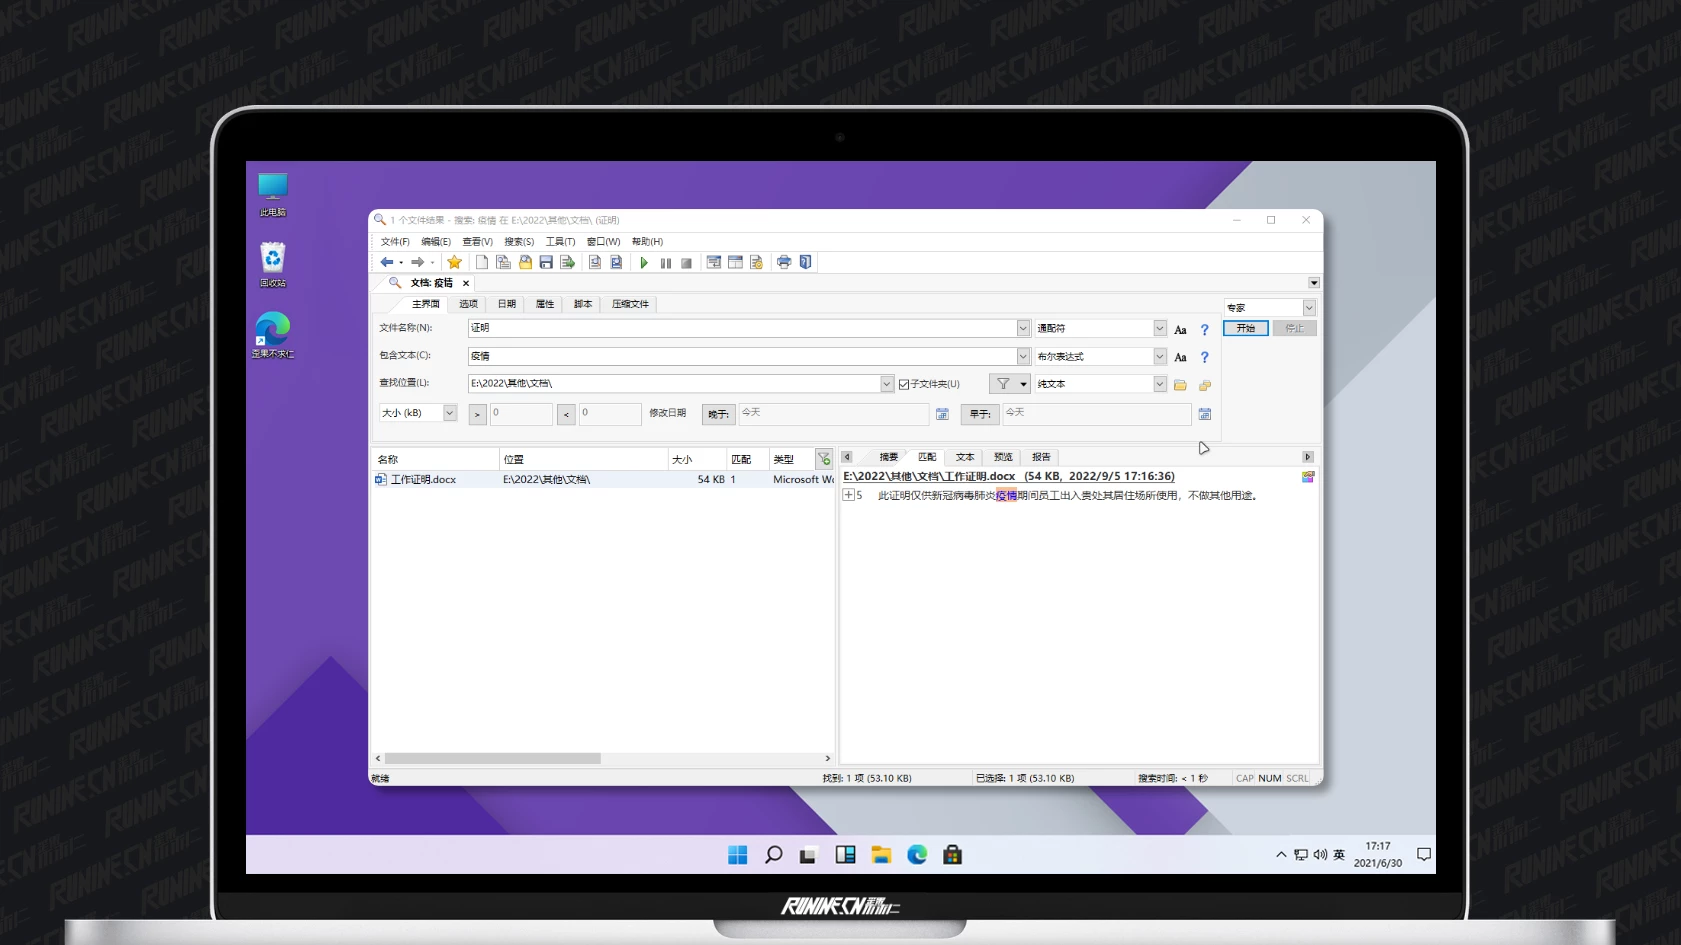1681x945 pixels.
Task: Switch to the 日期 tab
Action: point(507,304)
